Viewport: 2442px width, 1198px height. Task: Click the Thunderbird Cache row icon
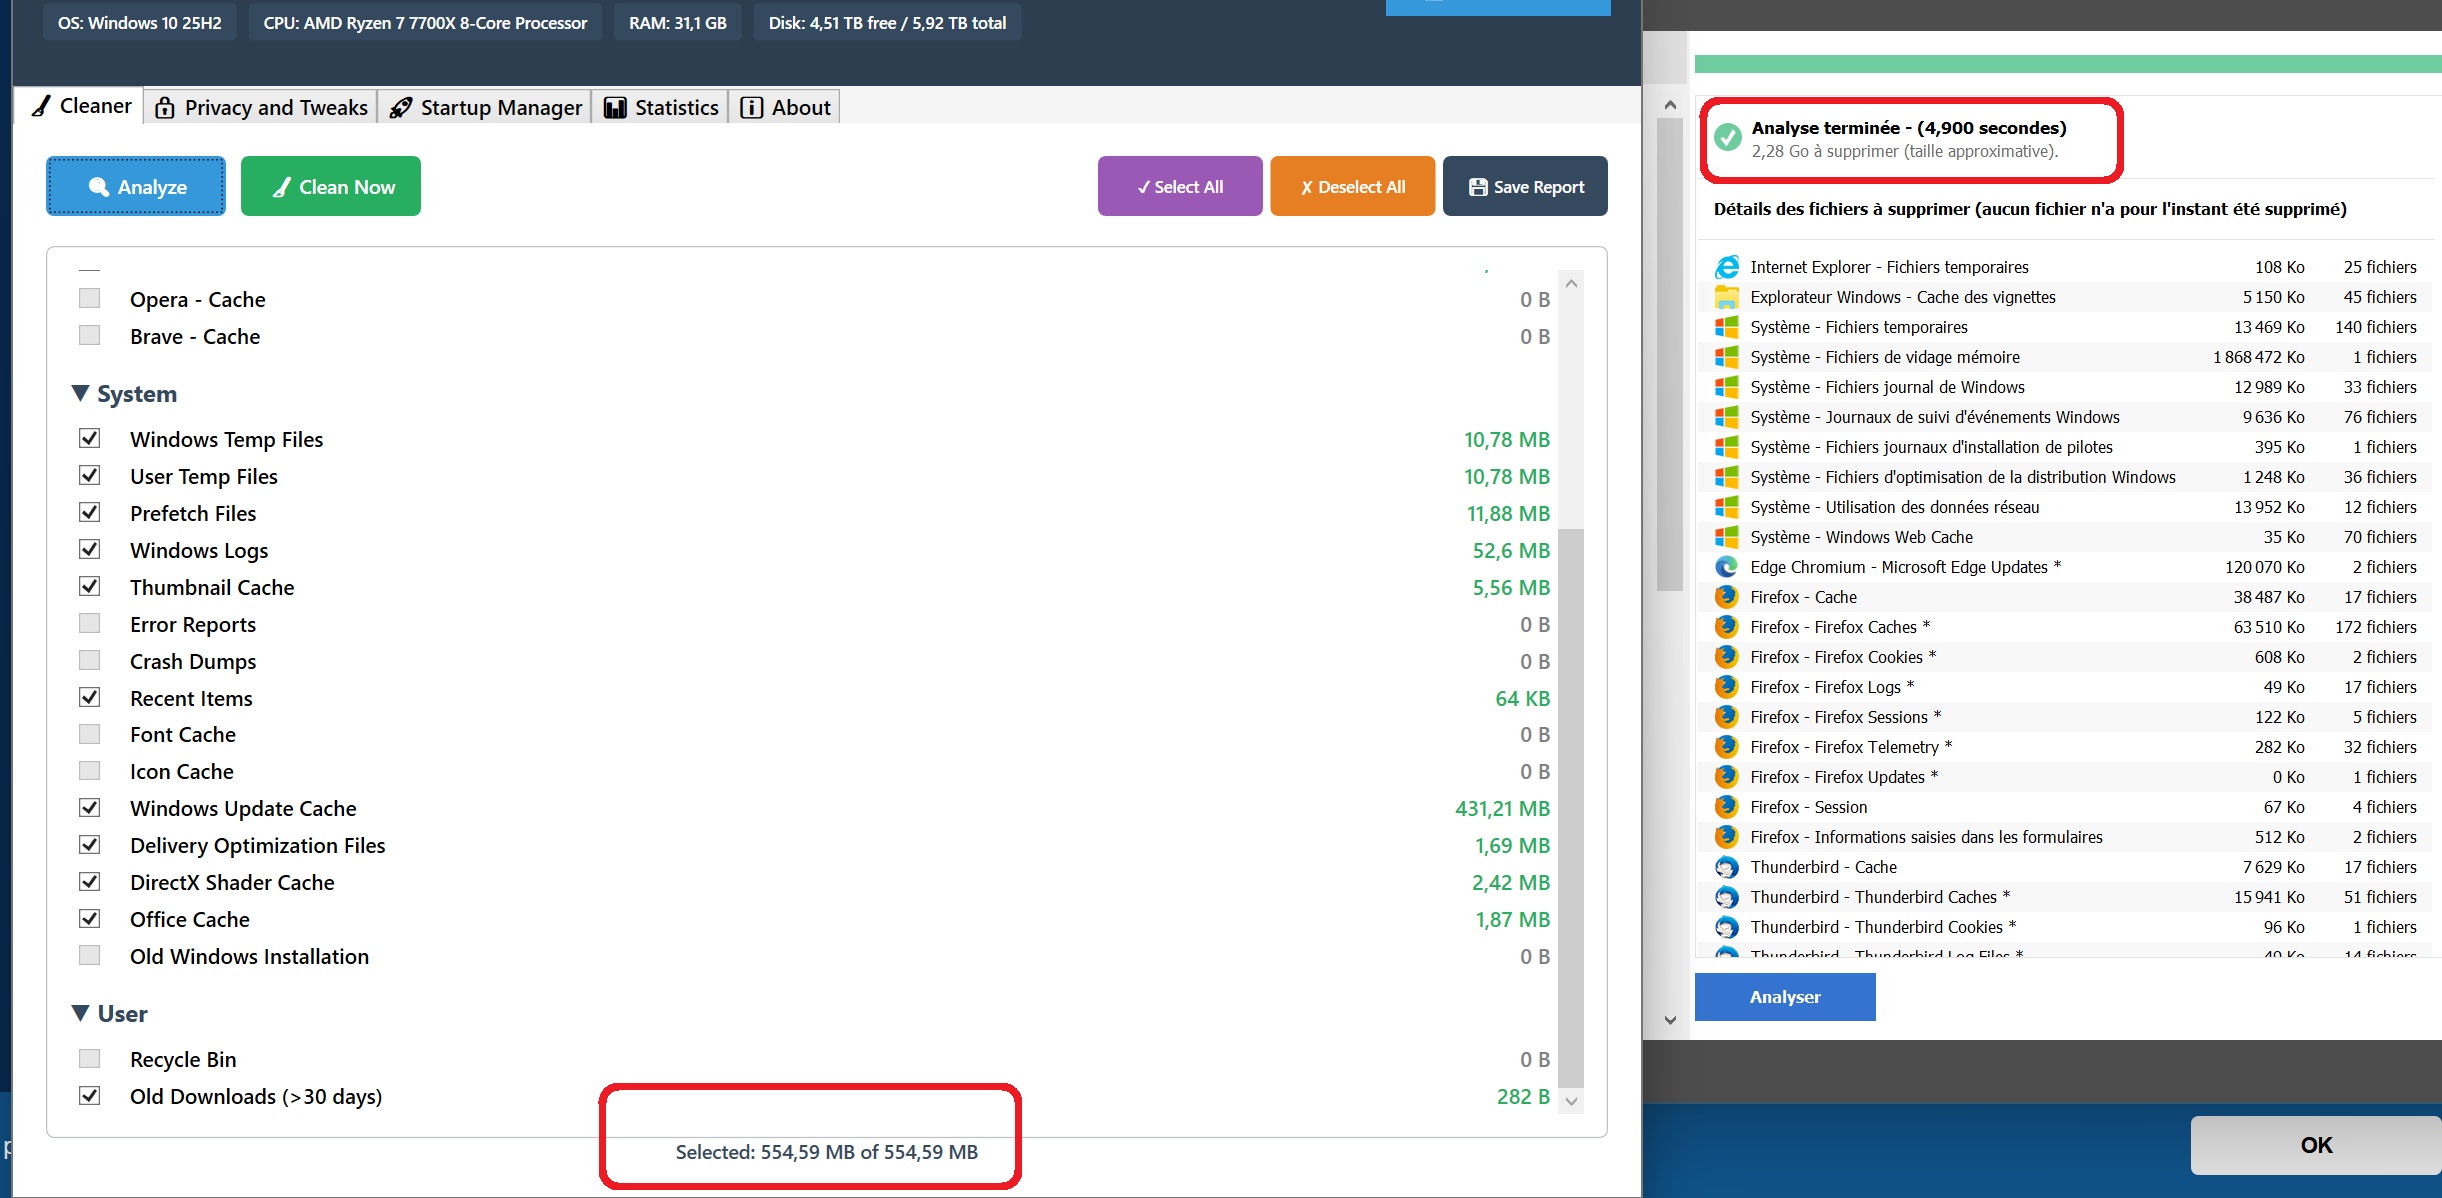pos(1726,867)
